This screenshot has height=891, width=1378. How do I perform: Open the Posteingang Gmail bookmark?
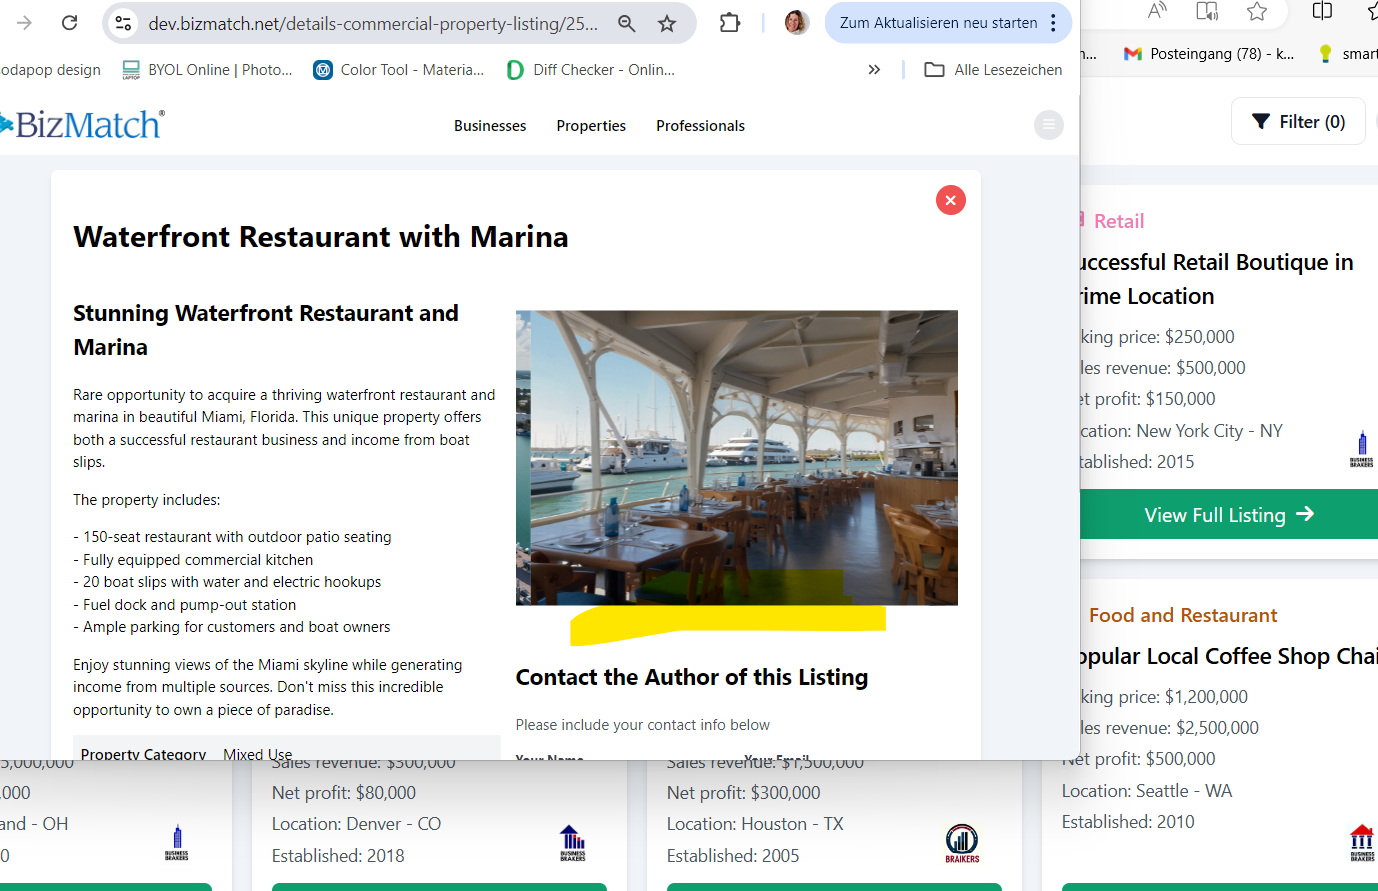click(1209, 54)
